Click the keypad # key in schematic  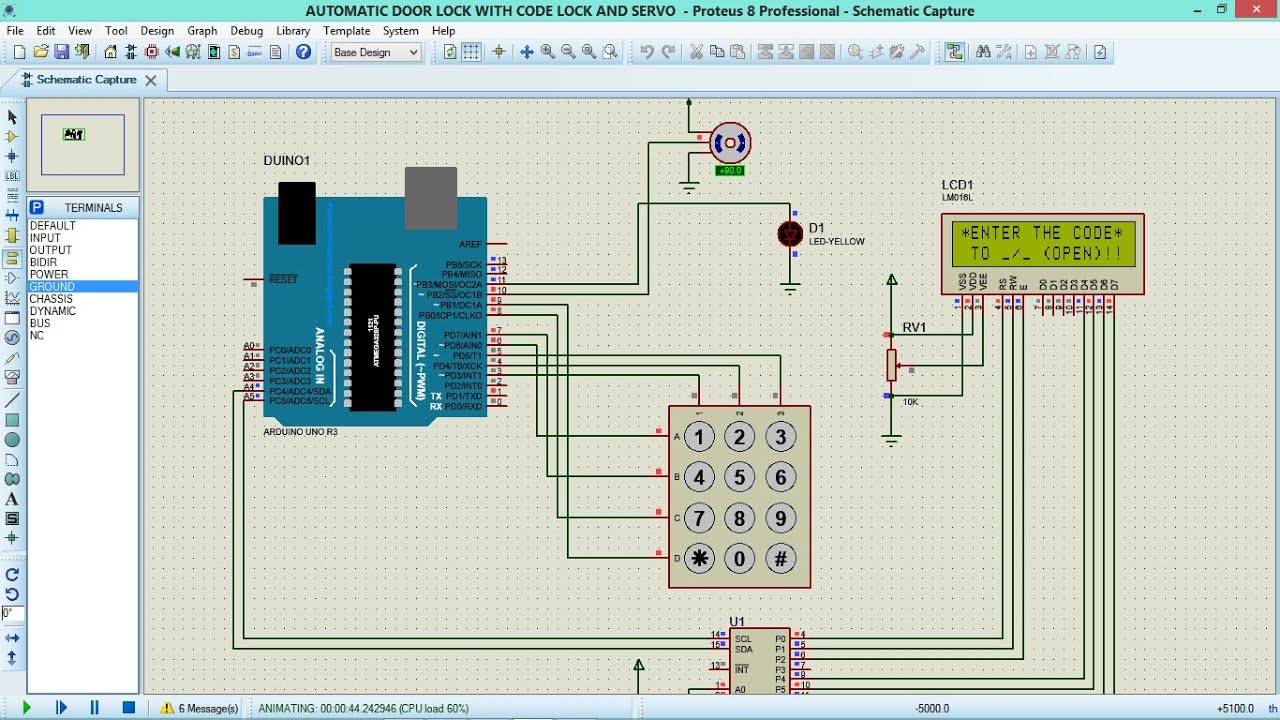coord(781,558)
